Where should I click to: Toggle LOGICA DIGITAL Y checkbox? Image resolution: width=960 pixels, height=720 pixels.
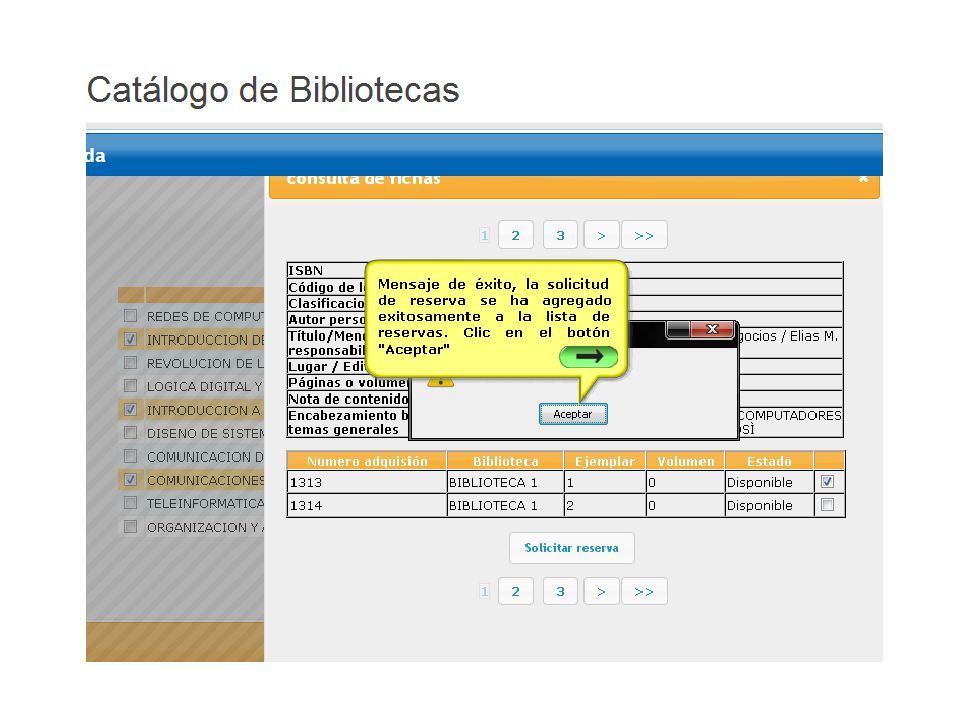[130, 386]
